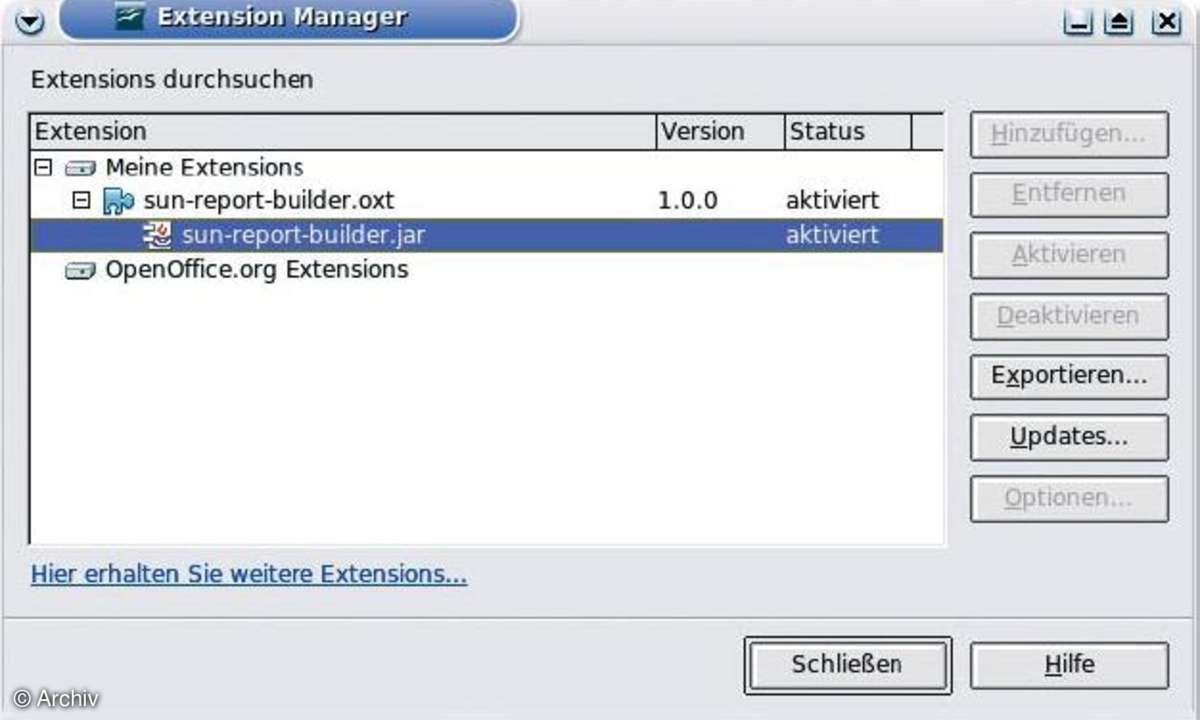Viewport: 1200px width, 720px height.
Task: Click the Extension Manager title bar app icon
Action: tap(130, 17)
